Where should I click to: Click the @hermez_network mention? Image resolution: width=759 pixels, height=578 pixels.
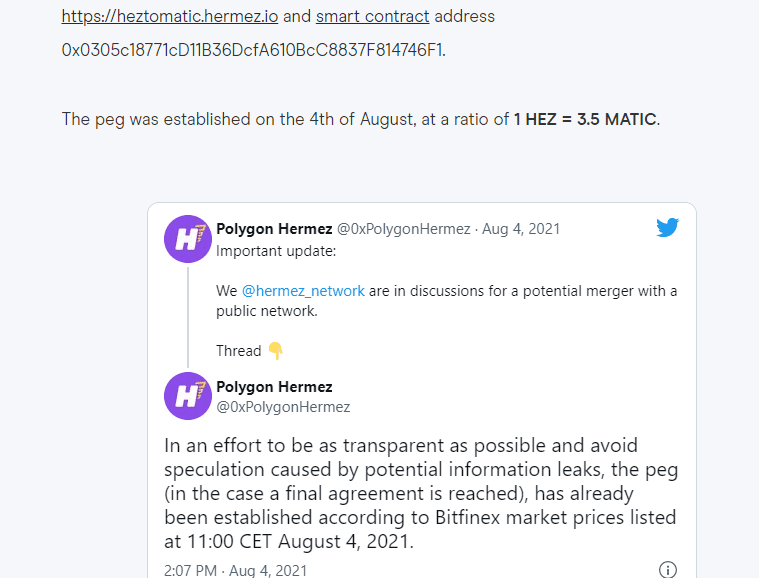click(x=303, y=291)
